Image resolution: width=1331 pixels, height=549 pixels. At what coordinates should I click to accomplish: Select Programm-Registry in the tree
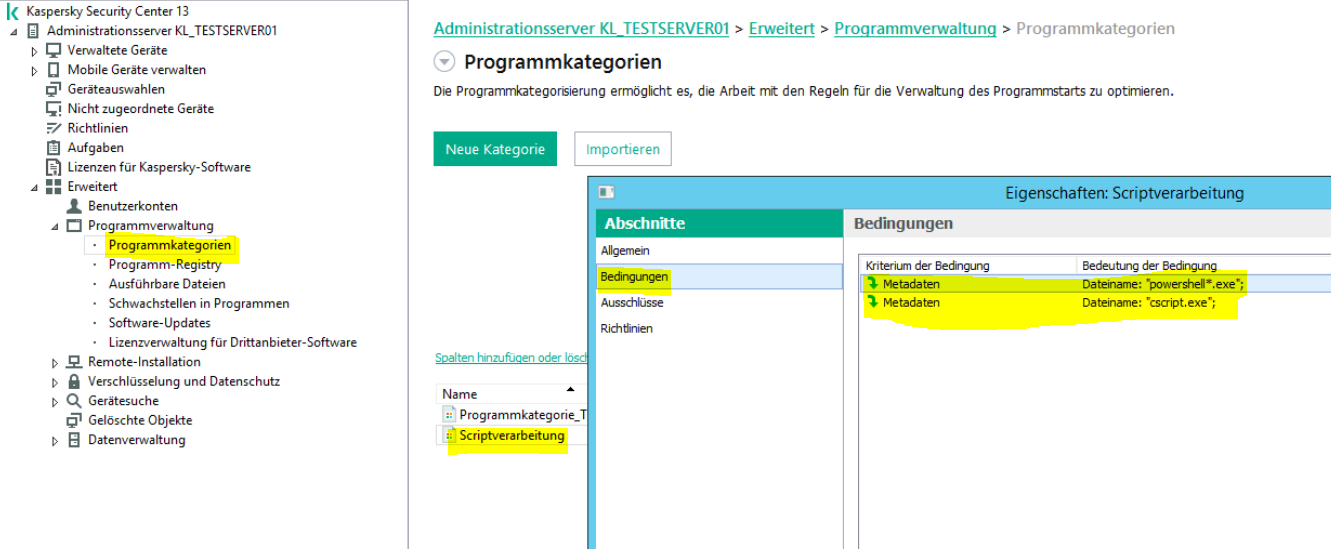[165, 265]
